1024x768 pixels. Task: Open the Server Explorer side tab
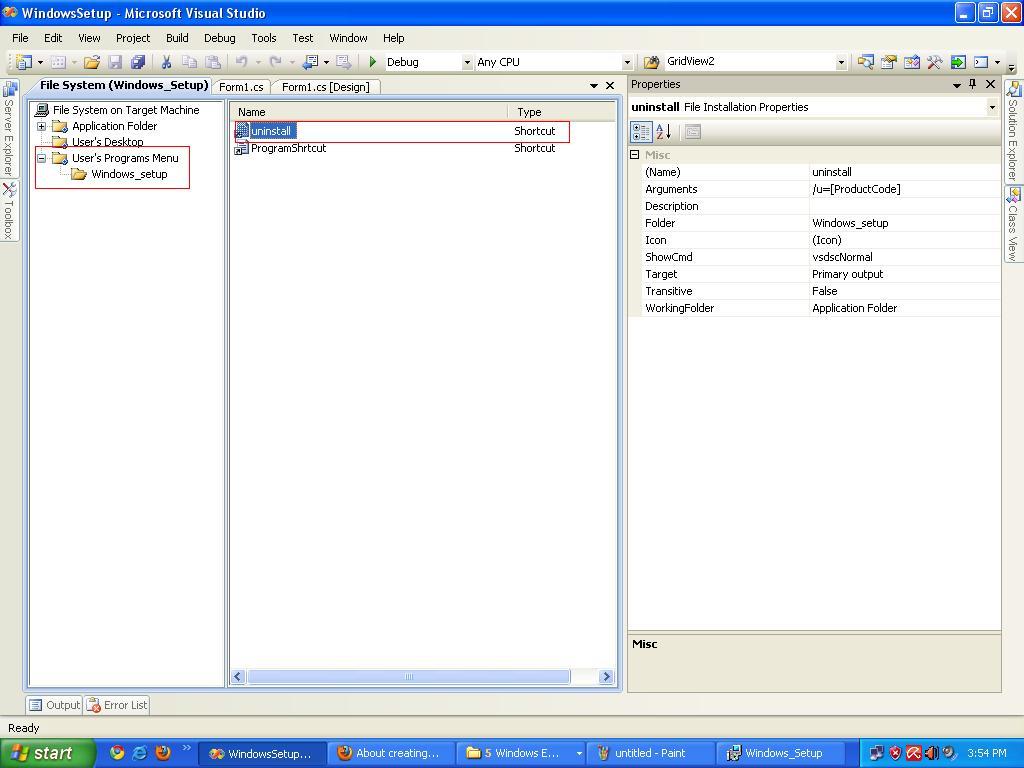[x=9, y=129]
